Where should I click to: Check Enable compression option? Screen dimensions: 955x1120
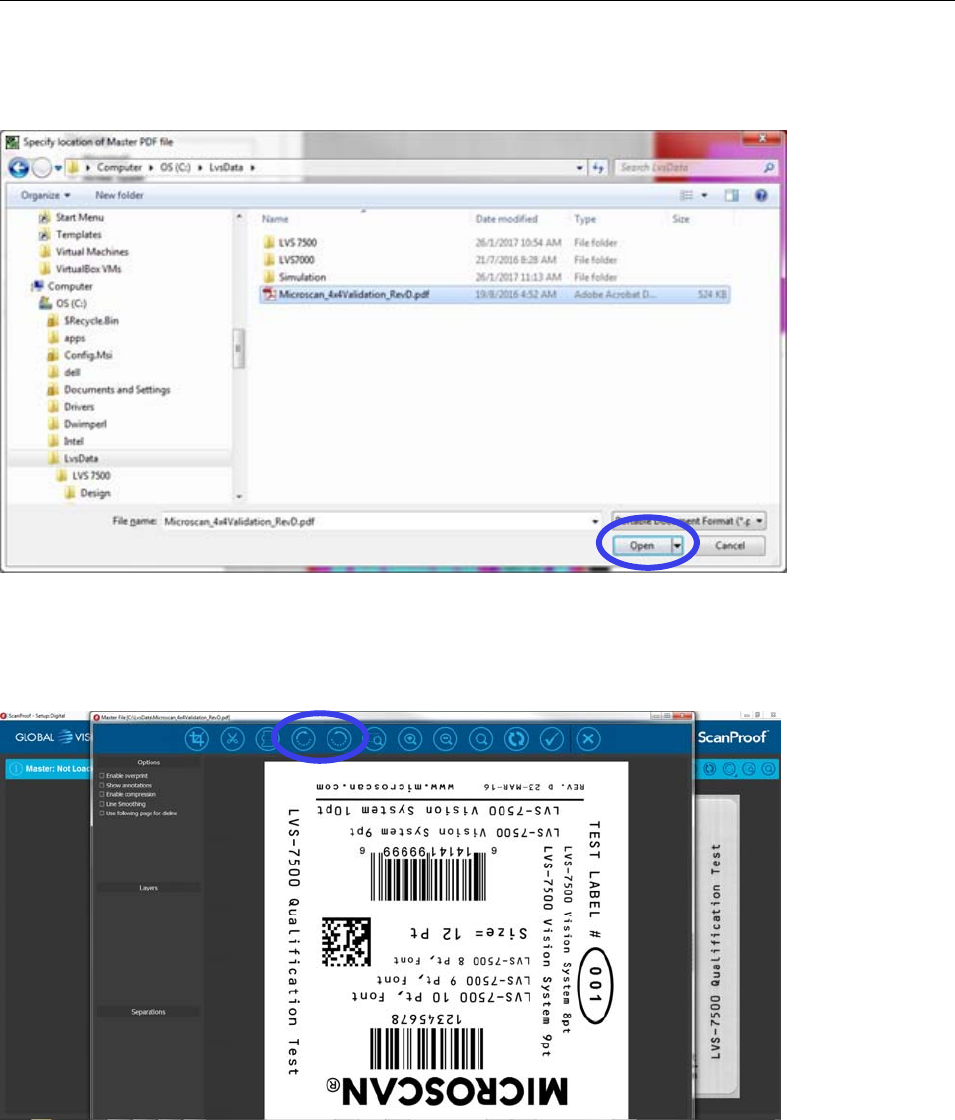coord(102,794)
